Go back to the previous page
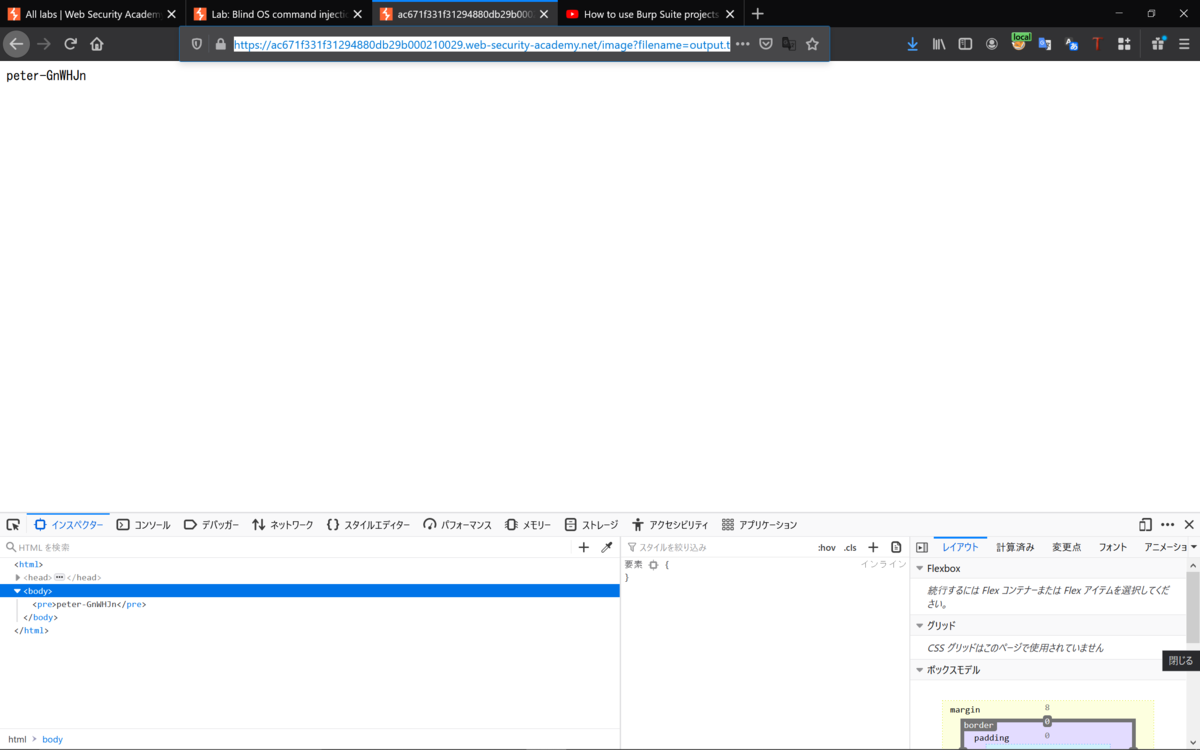Image resolution: width=1200 pixels, height=750 pixels. tap(16, 44)
